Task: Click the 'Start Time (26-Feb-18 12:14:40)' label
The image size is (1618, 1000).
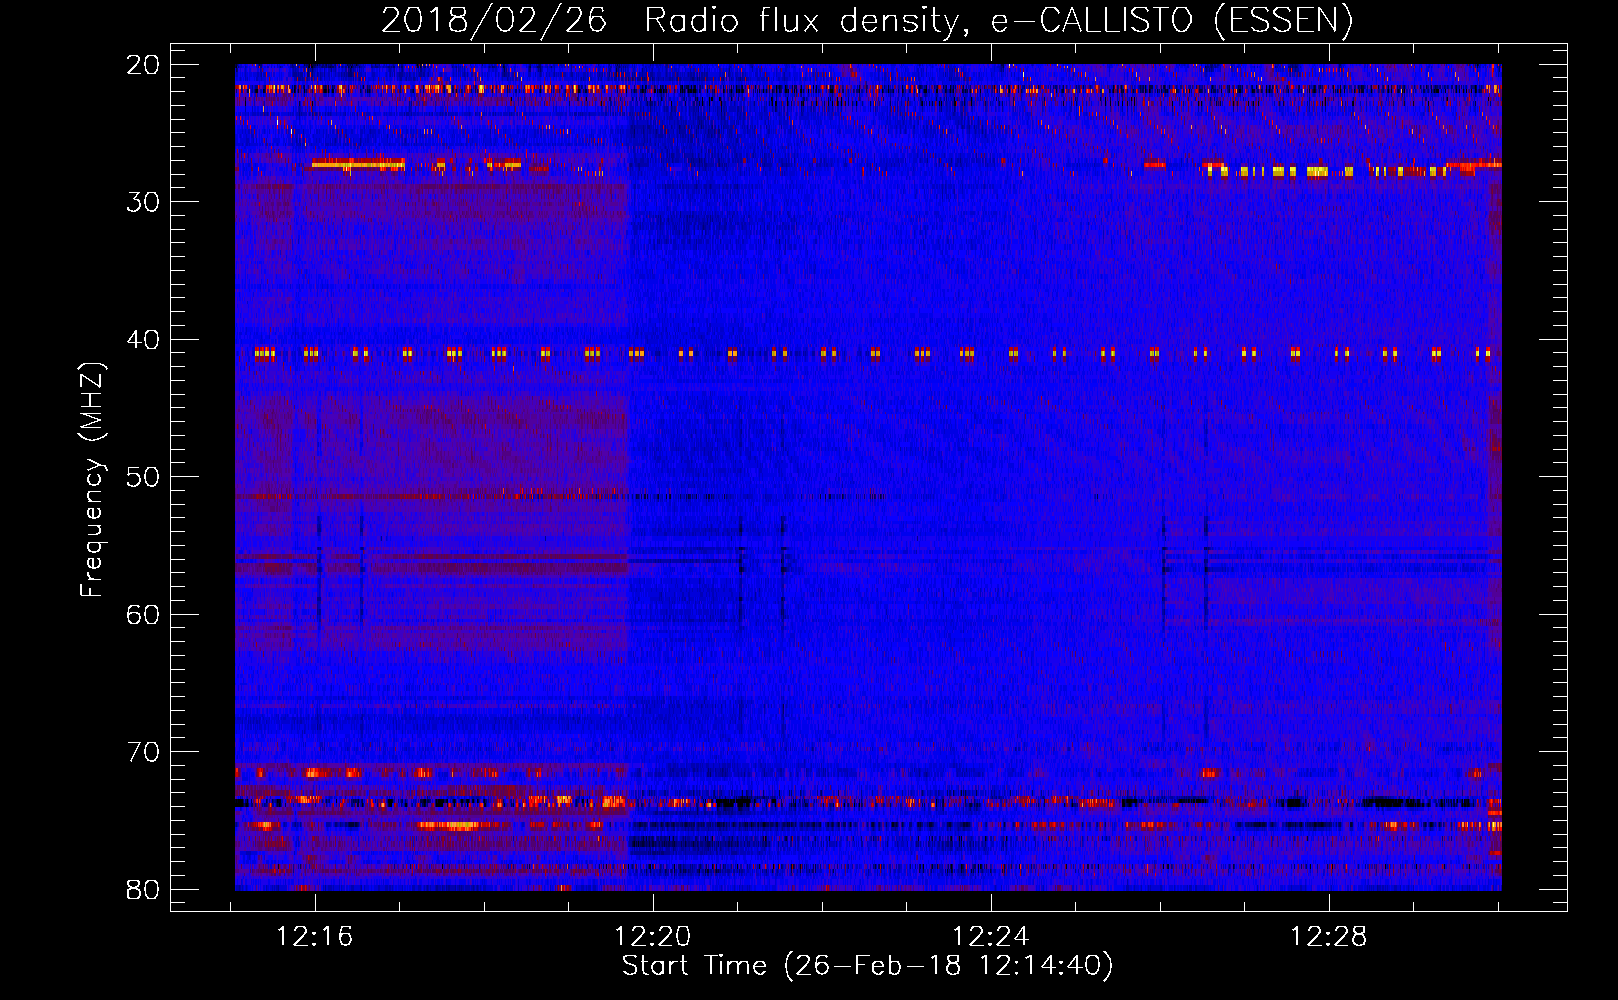Action: click(867, 966)
